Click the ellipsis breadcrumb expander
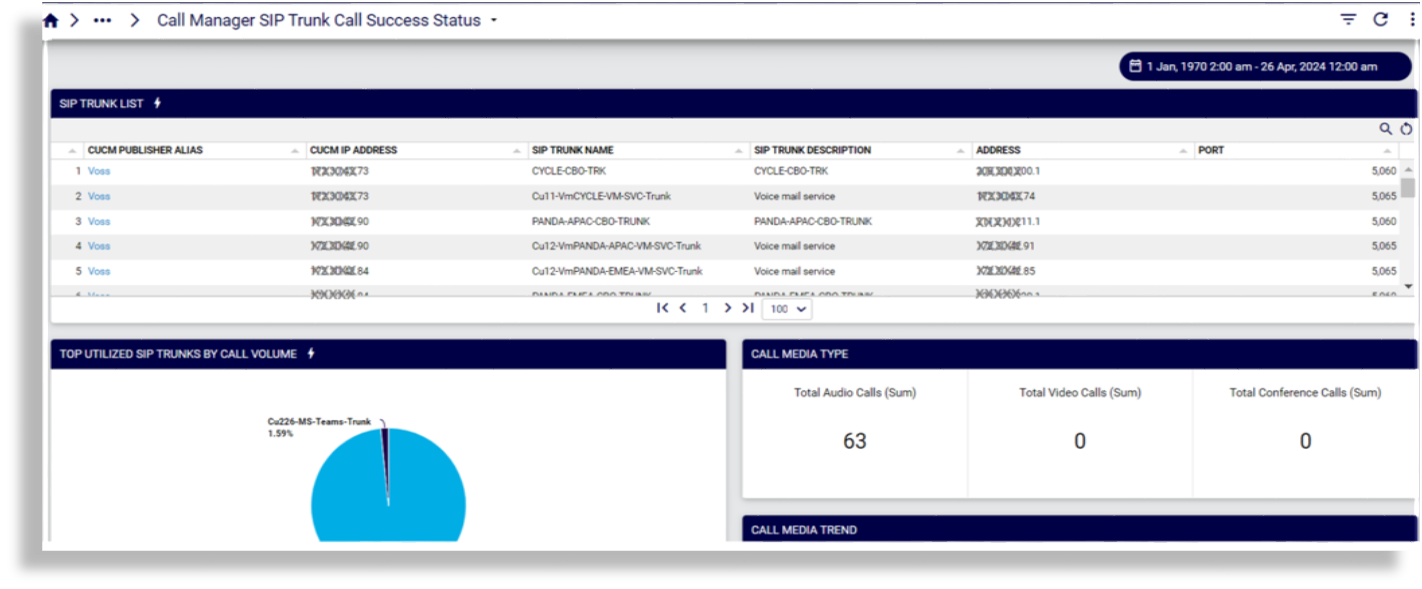 click(x=102, y=18)
